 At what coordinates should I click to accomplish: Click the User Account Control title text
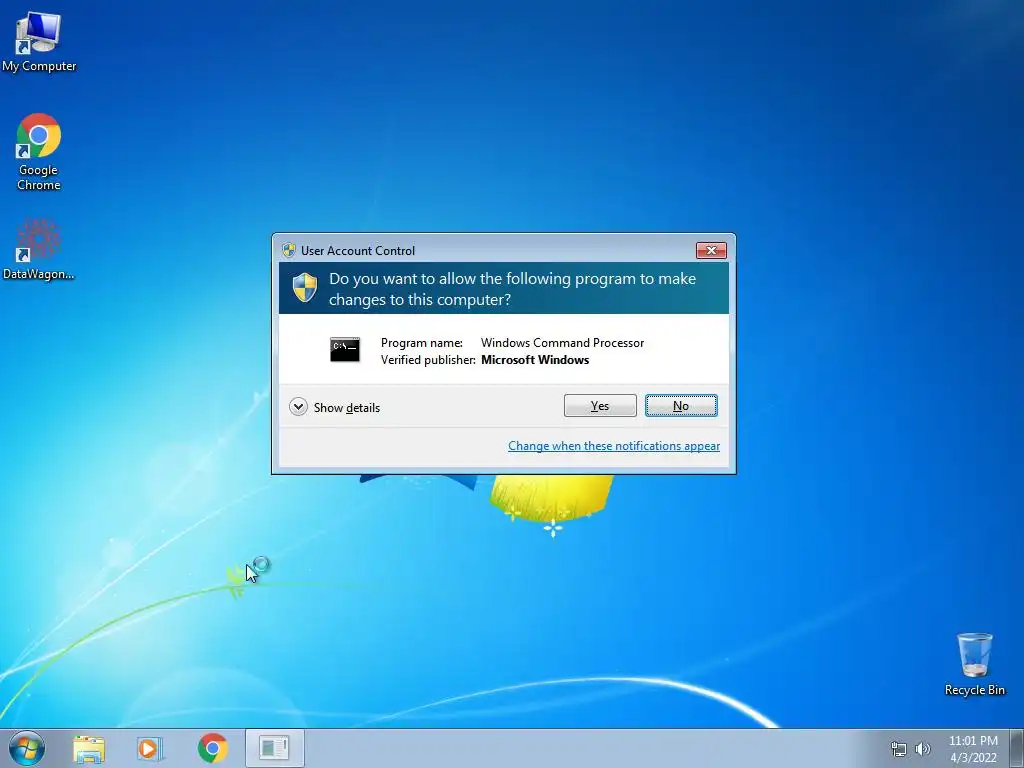(358, 251)
